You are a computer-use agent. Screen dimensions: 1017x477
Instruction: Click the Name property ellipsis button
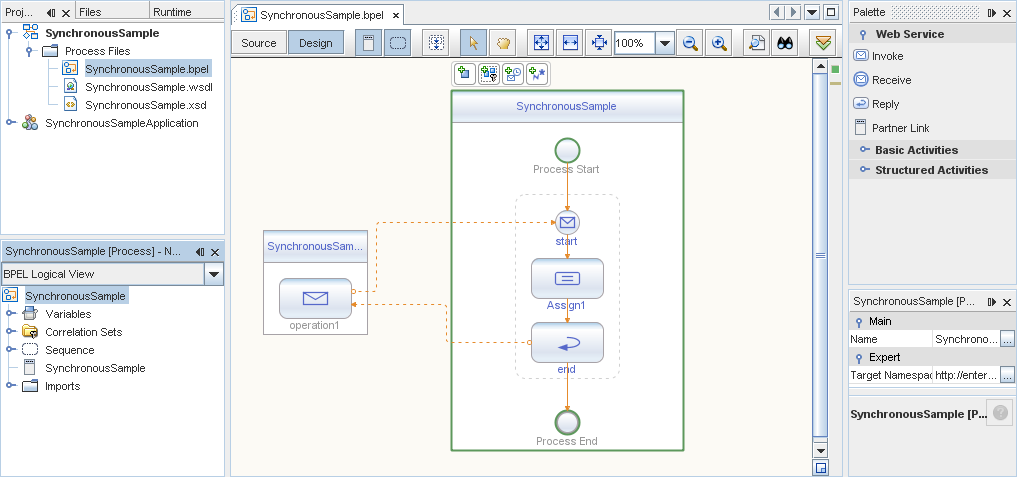tap(1007, 339)
